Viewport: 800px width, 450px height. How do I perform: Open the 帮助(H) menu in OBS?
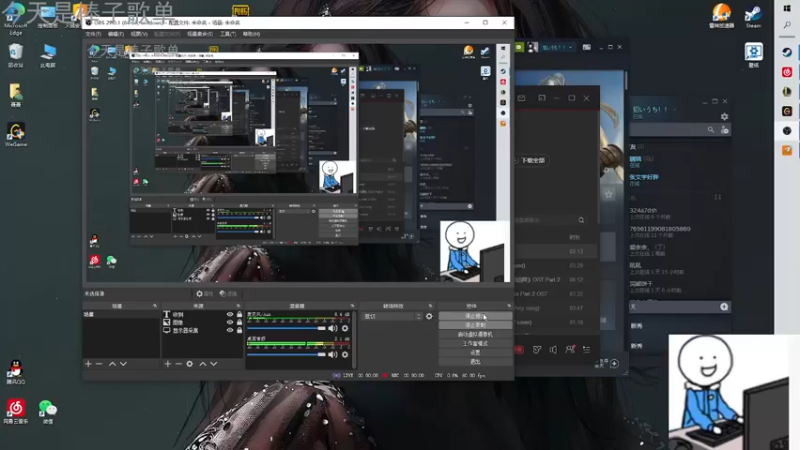pos(251,34)
